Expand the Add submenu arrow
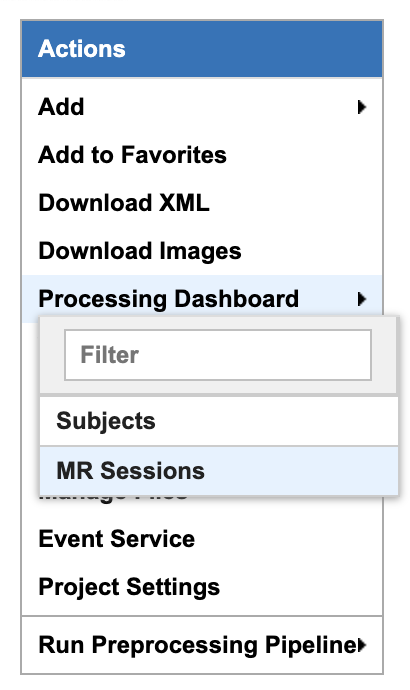 tap(362, 107)
